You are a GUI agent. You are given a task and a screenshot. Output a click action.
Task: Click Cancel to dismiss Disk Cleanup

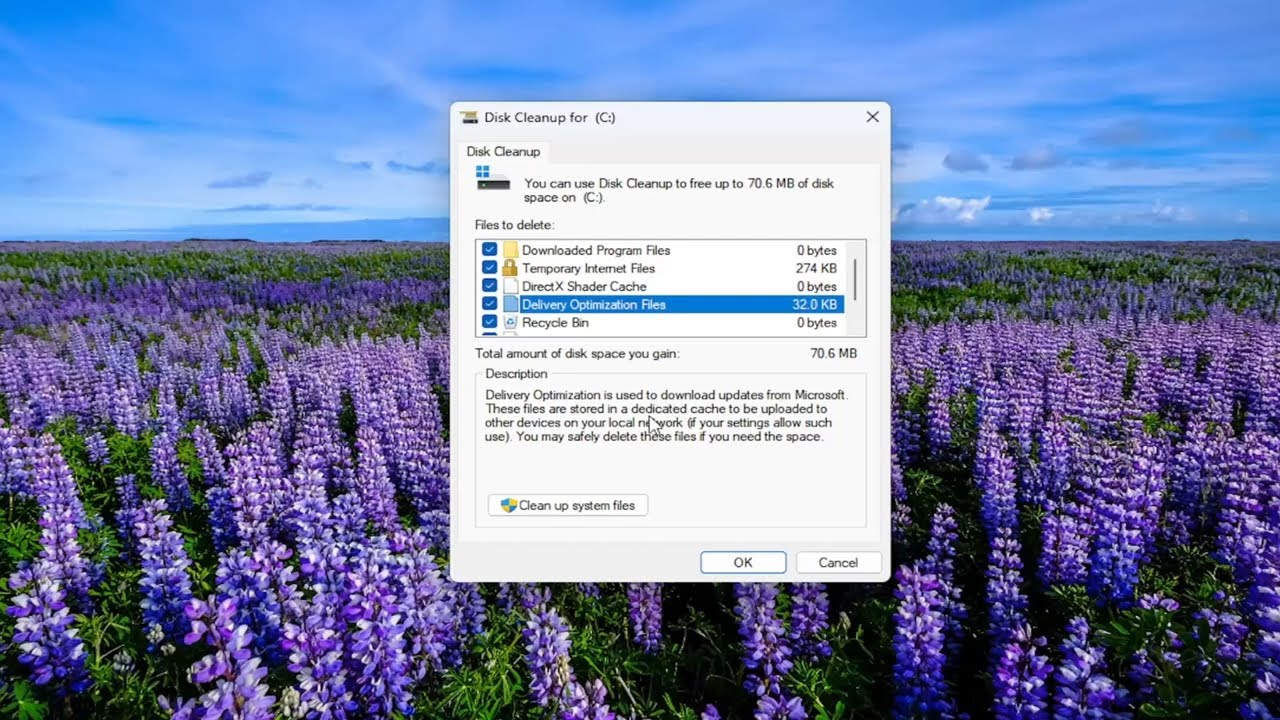pos(838,562)
